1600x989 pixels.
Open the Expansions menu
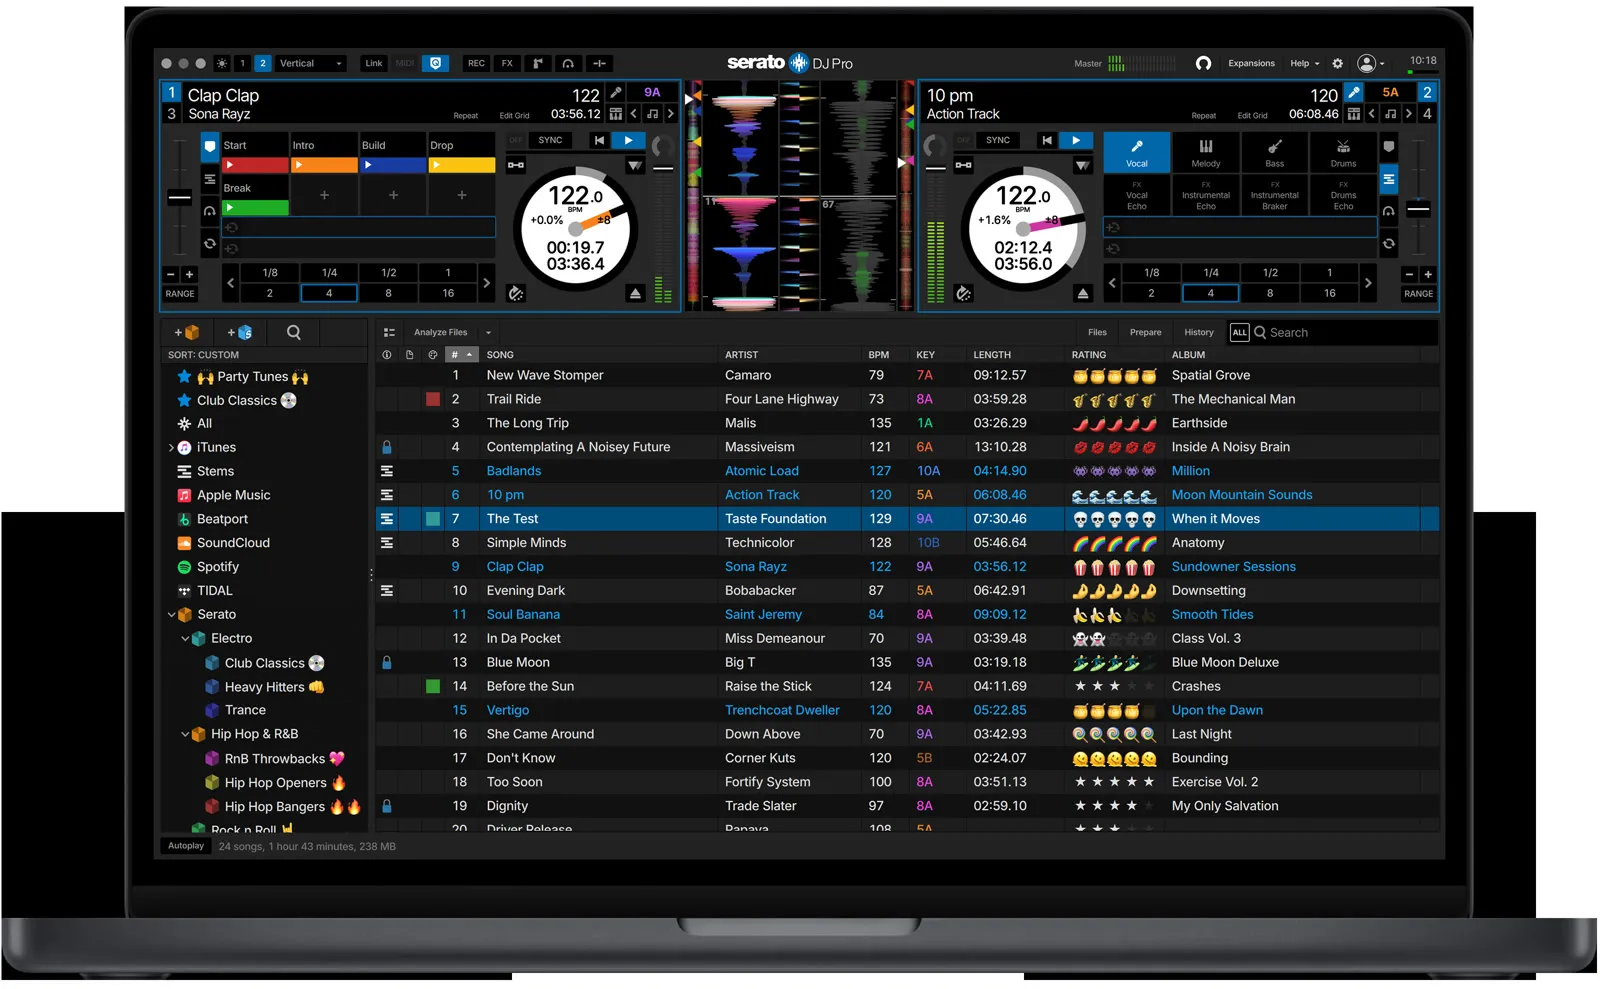point(1251,63)
